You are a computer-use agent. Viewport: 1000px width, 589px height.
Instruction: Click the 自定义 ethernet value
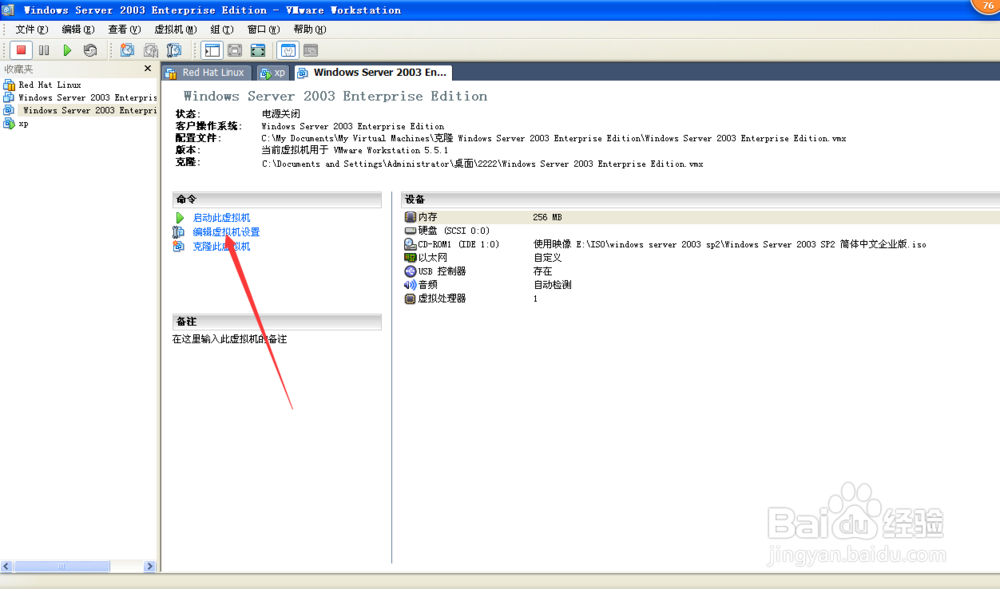[x=547, y=258]
